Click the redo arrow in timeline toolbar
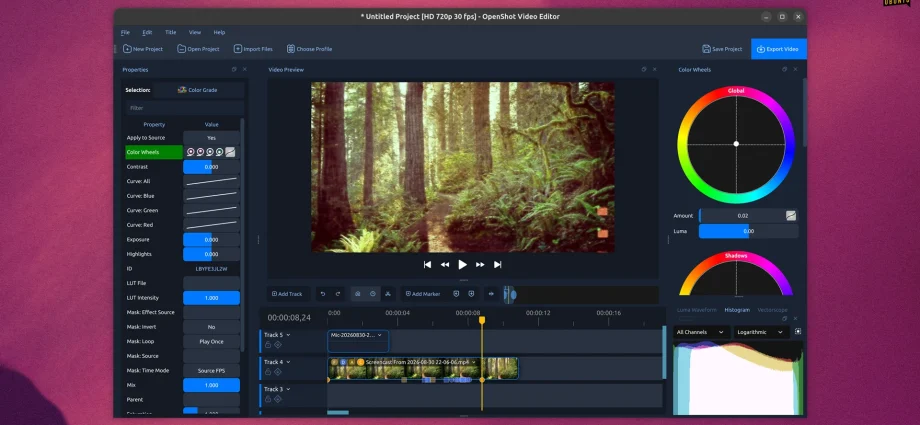The height and width of the screenshot is (425, 920). pos(338,294)
